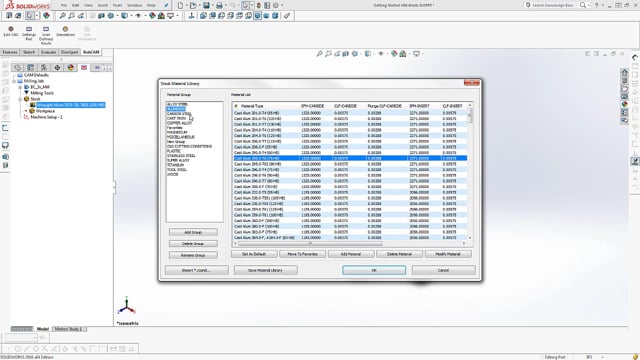Click the Open document icon
This screenshot has width=640, height=360.
click(x=193, y=5)
